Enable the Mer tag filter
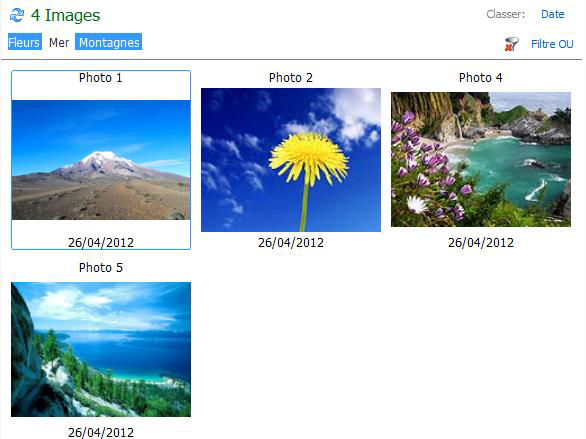 (59, 42)
